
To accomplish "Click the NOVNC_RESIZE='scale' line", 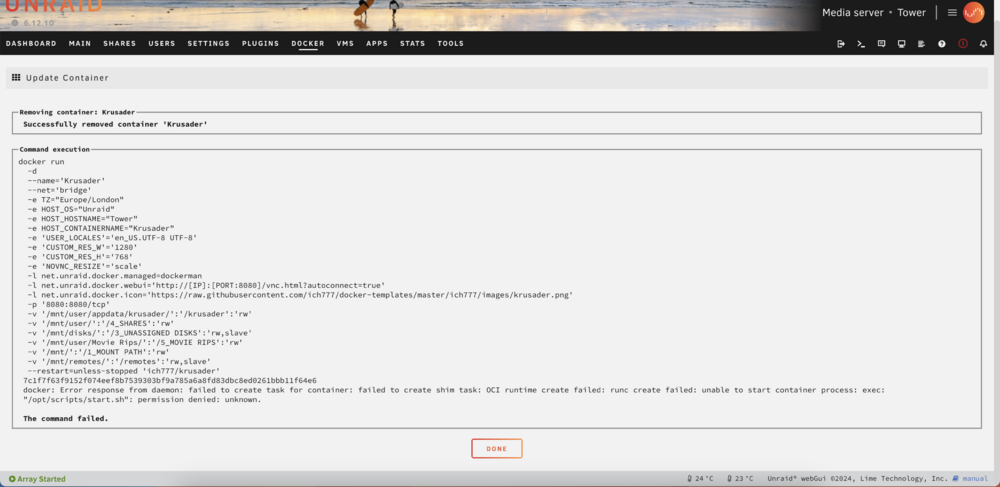I will point(85,266).
